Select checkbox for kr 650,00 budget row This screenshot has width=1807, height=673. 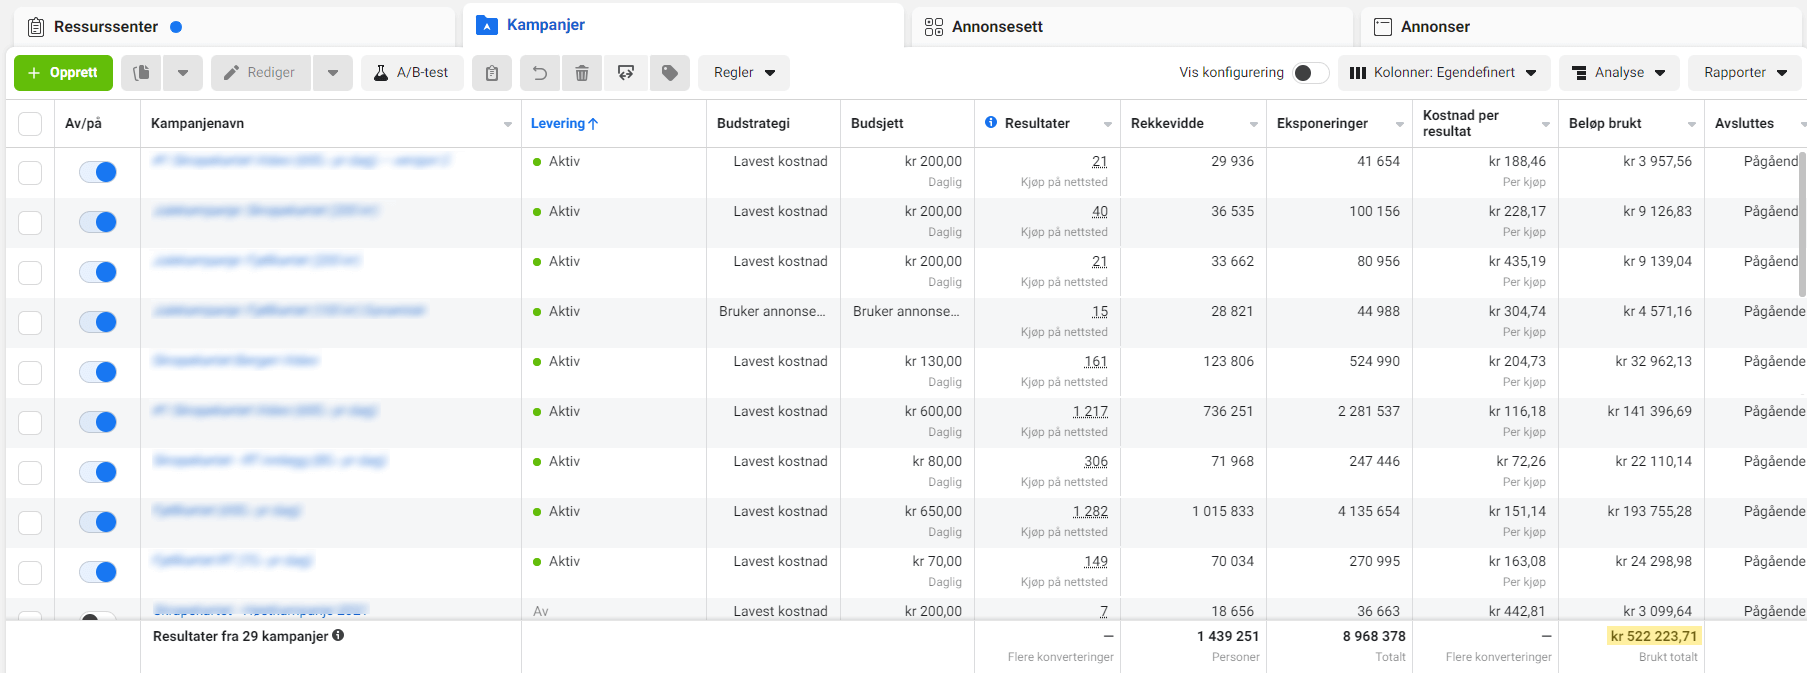[30, 523]
